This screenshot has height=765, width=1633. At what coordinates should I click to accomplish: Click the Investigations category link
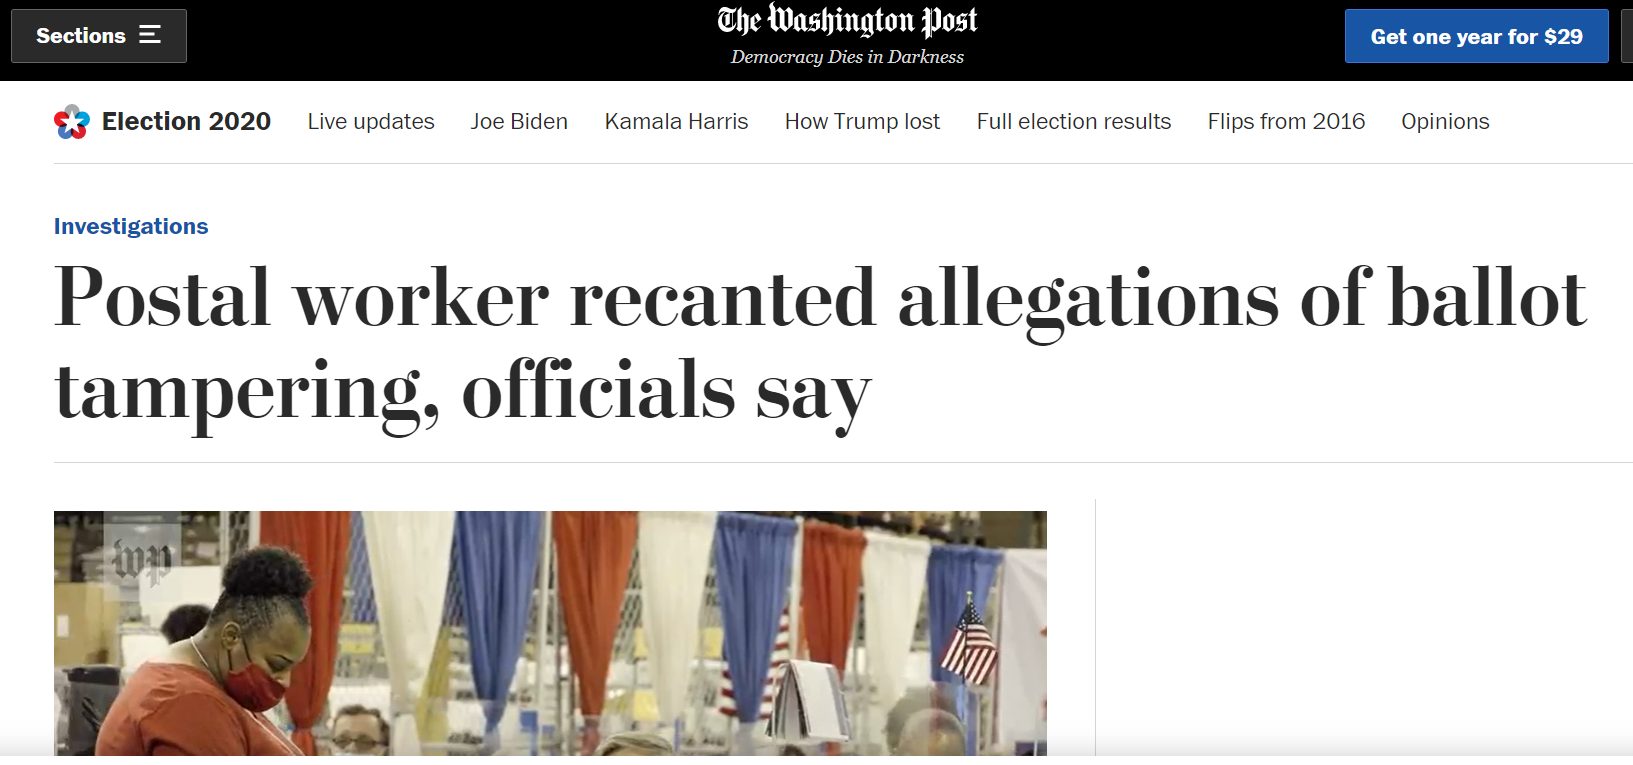tap(131, 227)
